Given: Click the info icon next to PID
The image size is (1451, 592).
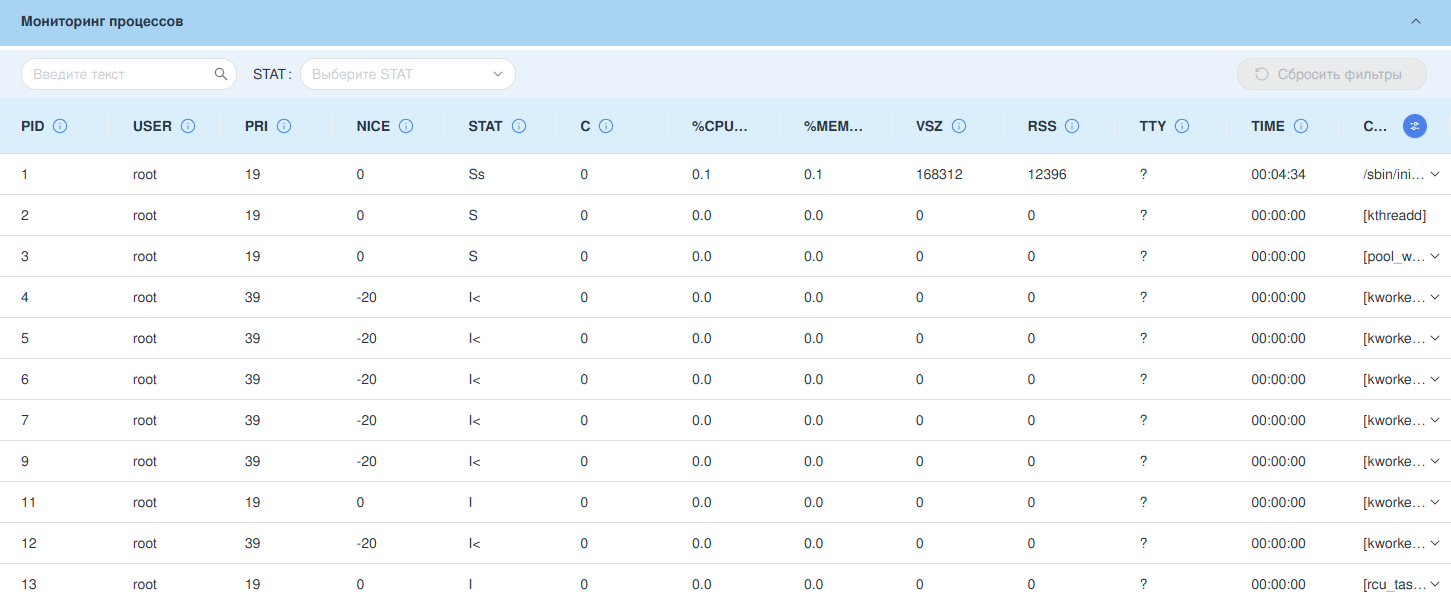Looking at the screenshot, I should coord(60,126).
